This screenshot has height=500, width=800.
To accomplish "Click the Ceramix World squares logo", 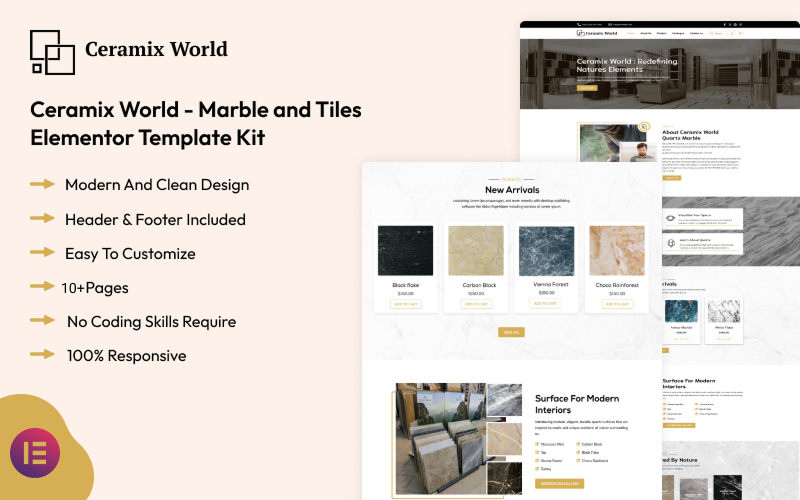I will pos(52,51).
